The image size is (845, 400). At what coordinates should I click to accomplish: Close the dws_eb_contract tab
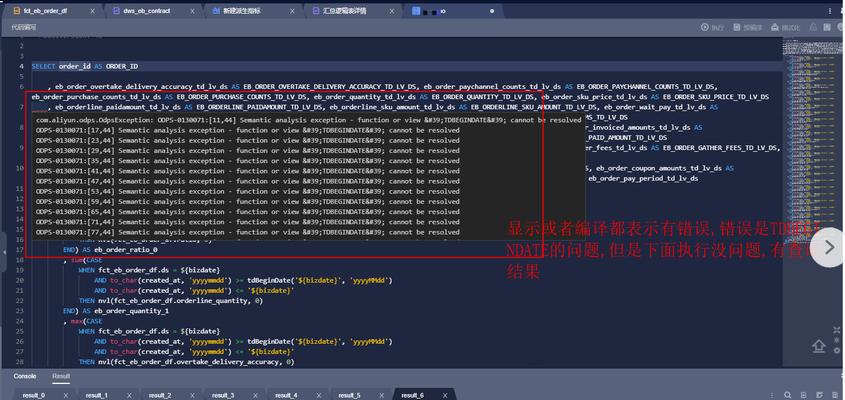(x=193, y=11)
